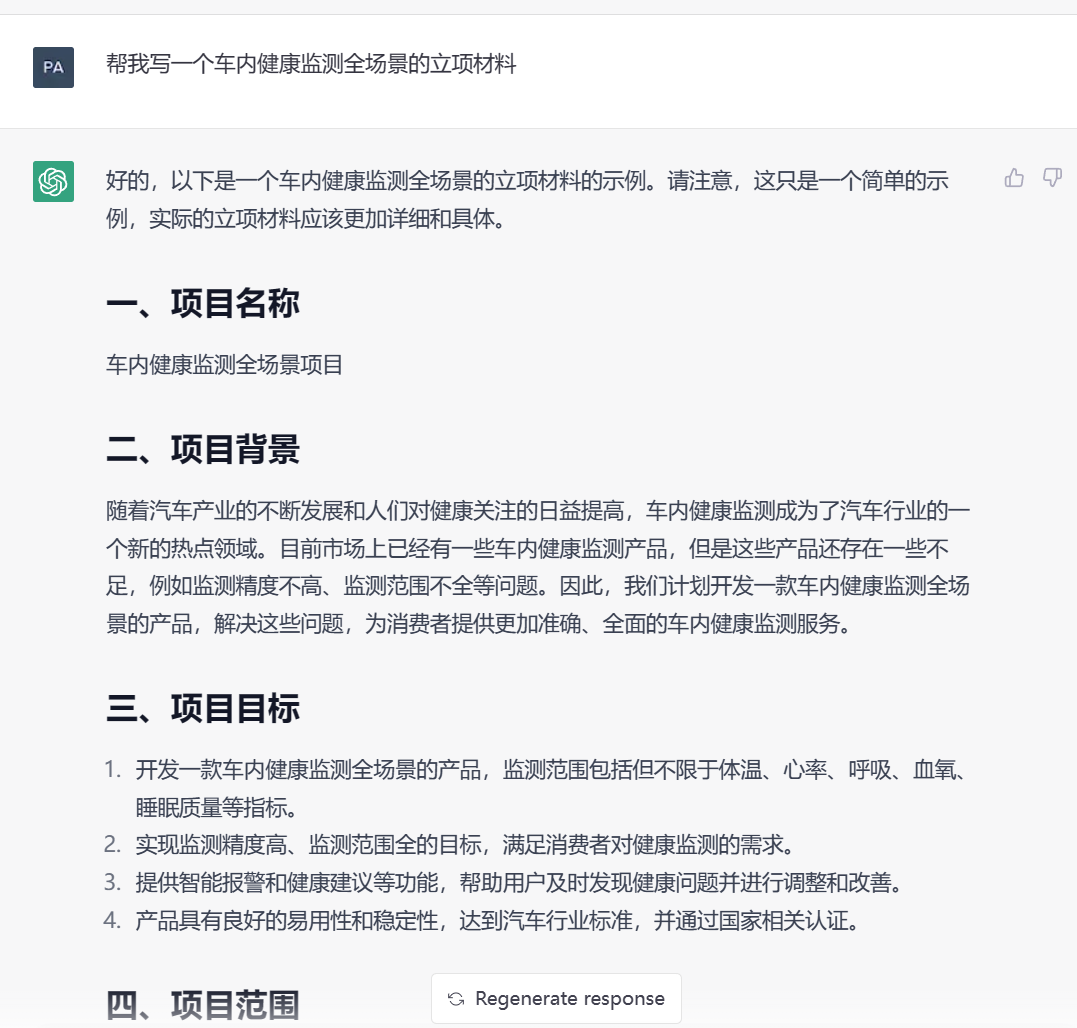Click the circular arrows regenerate icon
Viewport: 1077px width, 1028px height.
coord(456,999)
